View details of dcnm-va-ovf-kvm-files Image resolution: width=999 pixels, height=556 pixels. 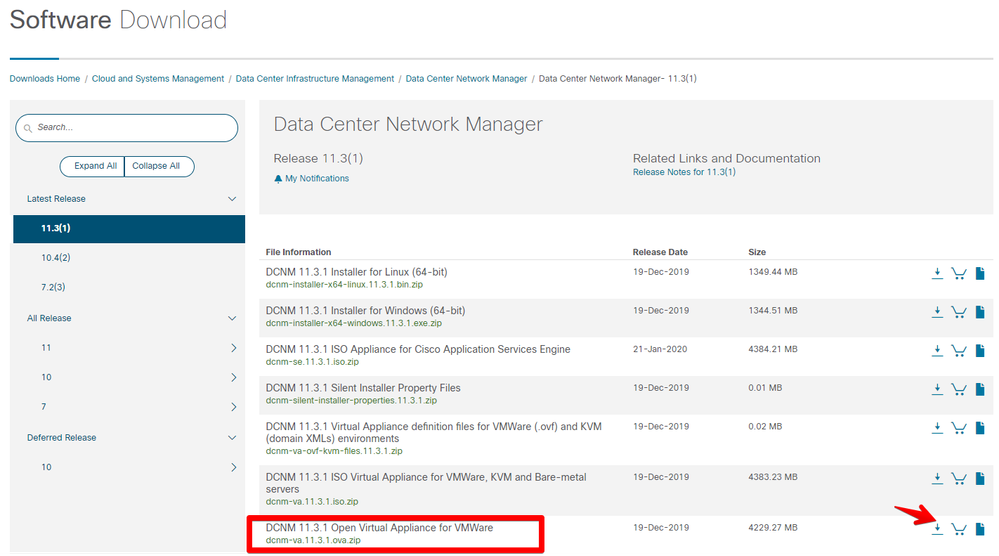(981, 428)
